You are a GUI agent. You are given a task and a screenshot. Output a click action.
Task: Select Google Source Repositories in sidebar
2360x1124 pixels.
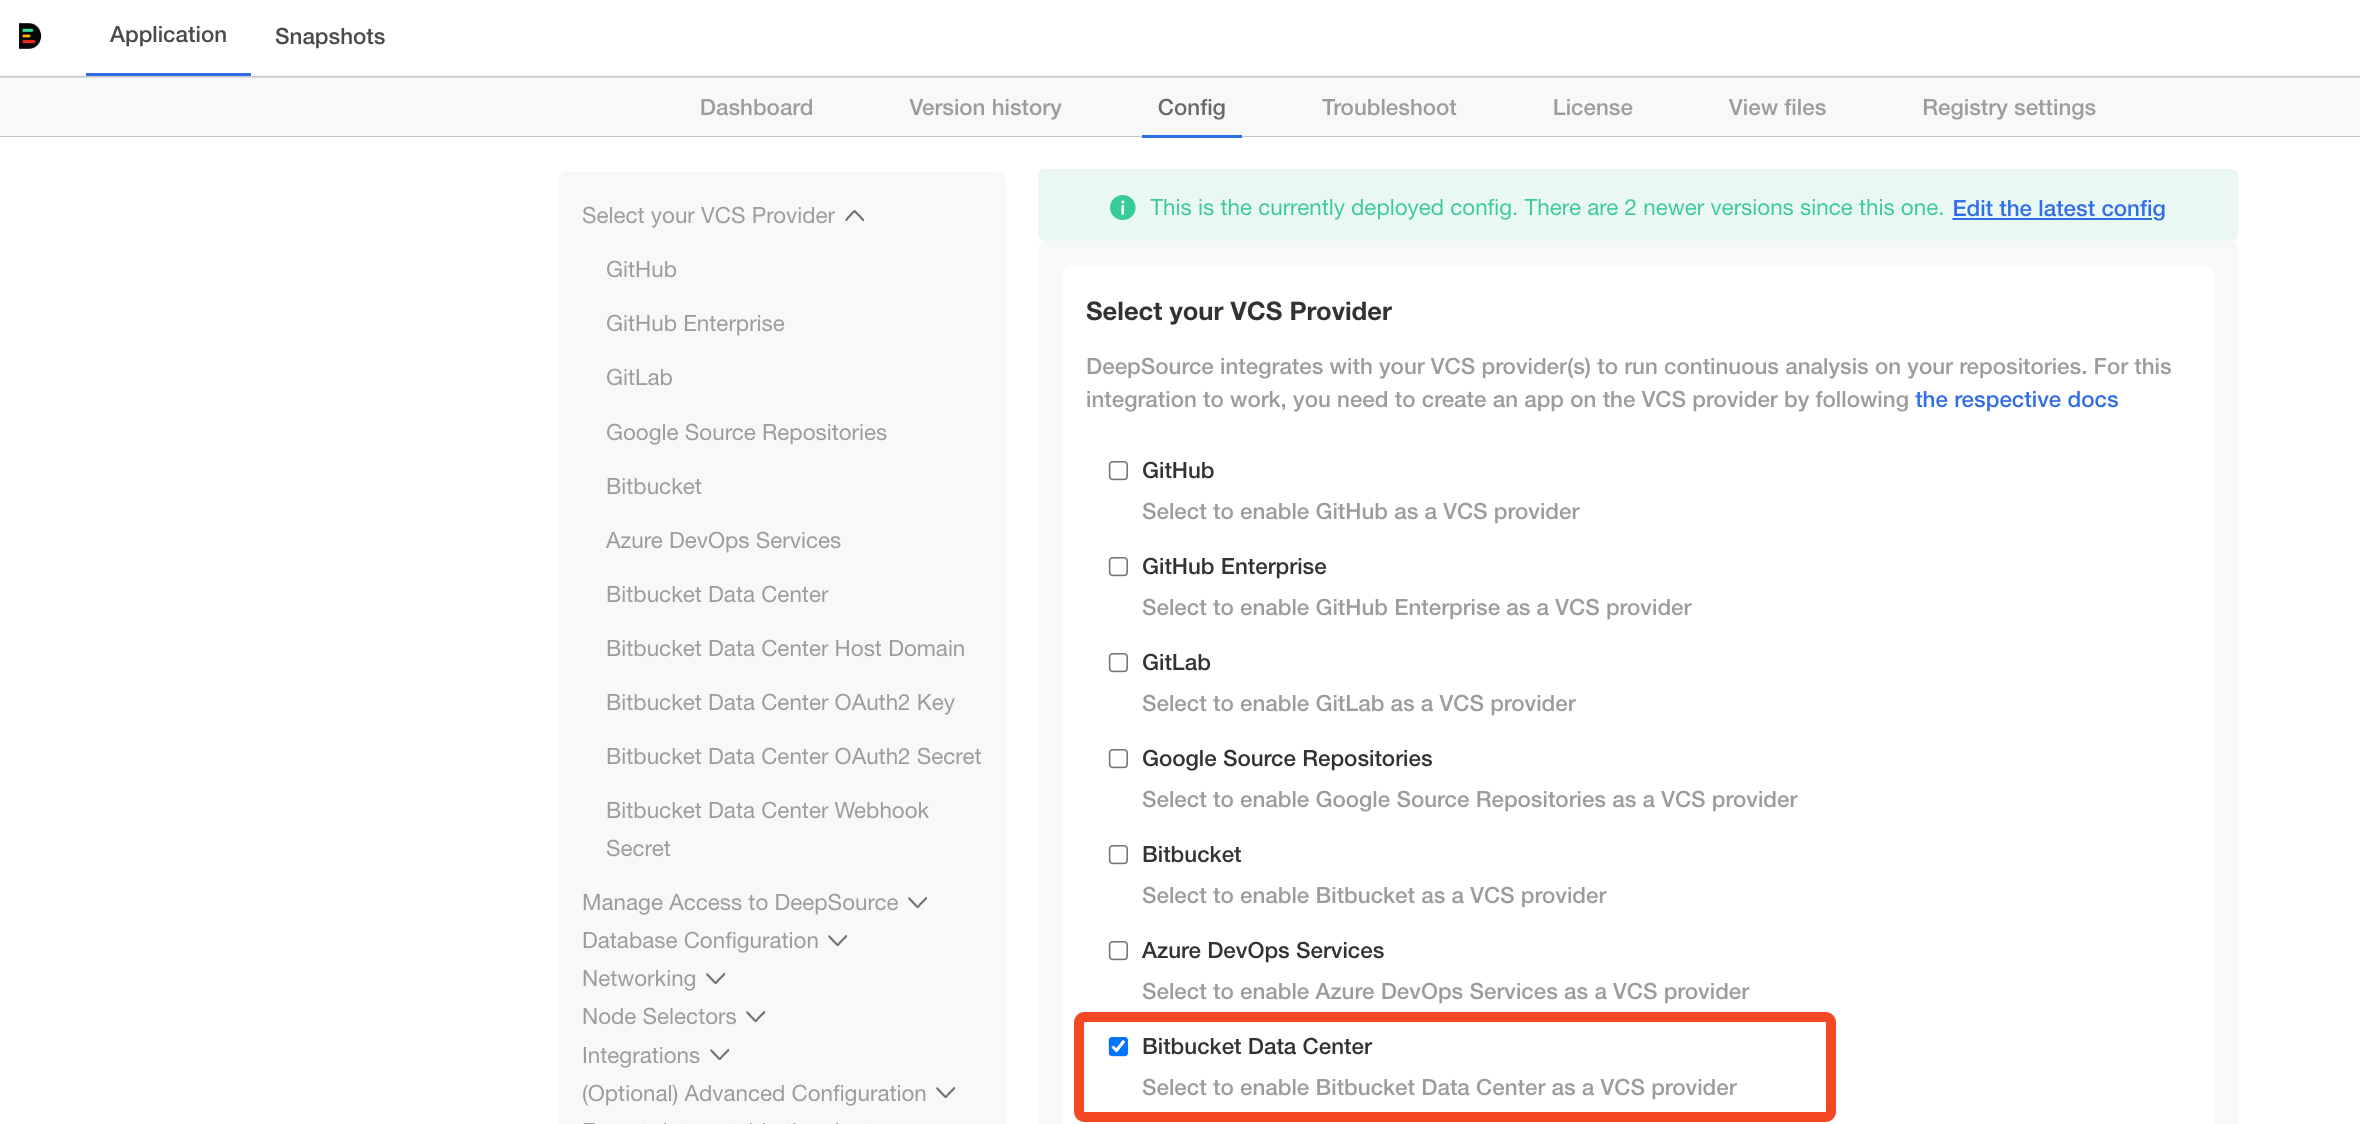click(x=745, y=433)
